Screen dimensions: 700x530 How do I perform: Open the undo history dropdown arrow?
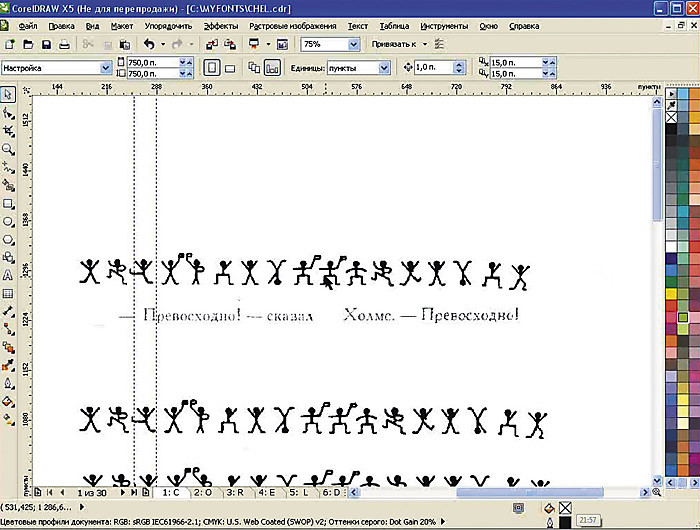coord(163,44)
